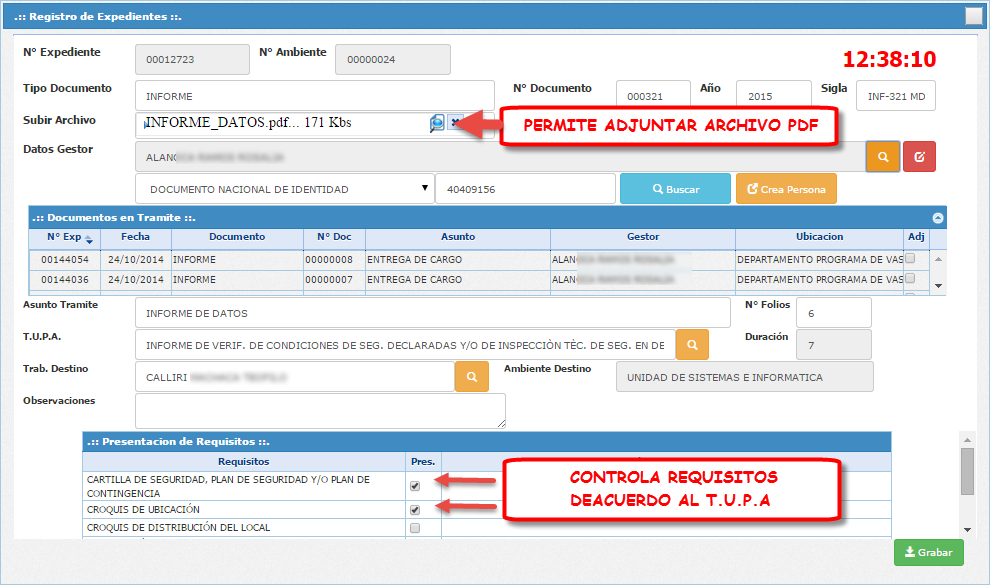990x585 pixels.
Task: Open T.U.P.A. lookup with its search icon
Action: coord(694,346)
